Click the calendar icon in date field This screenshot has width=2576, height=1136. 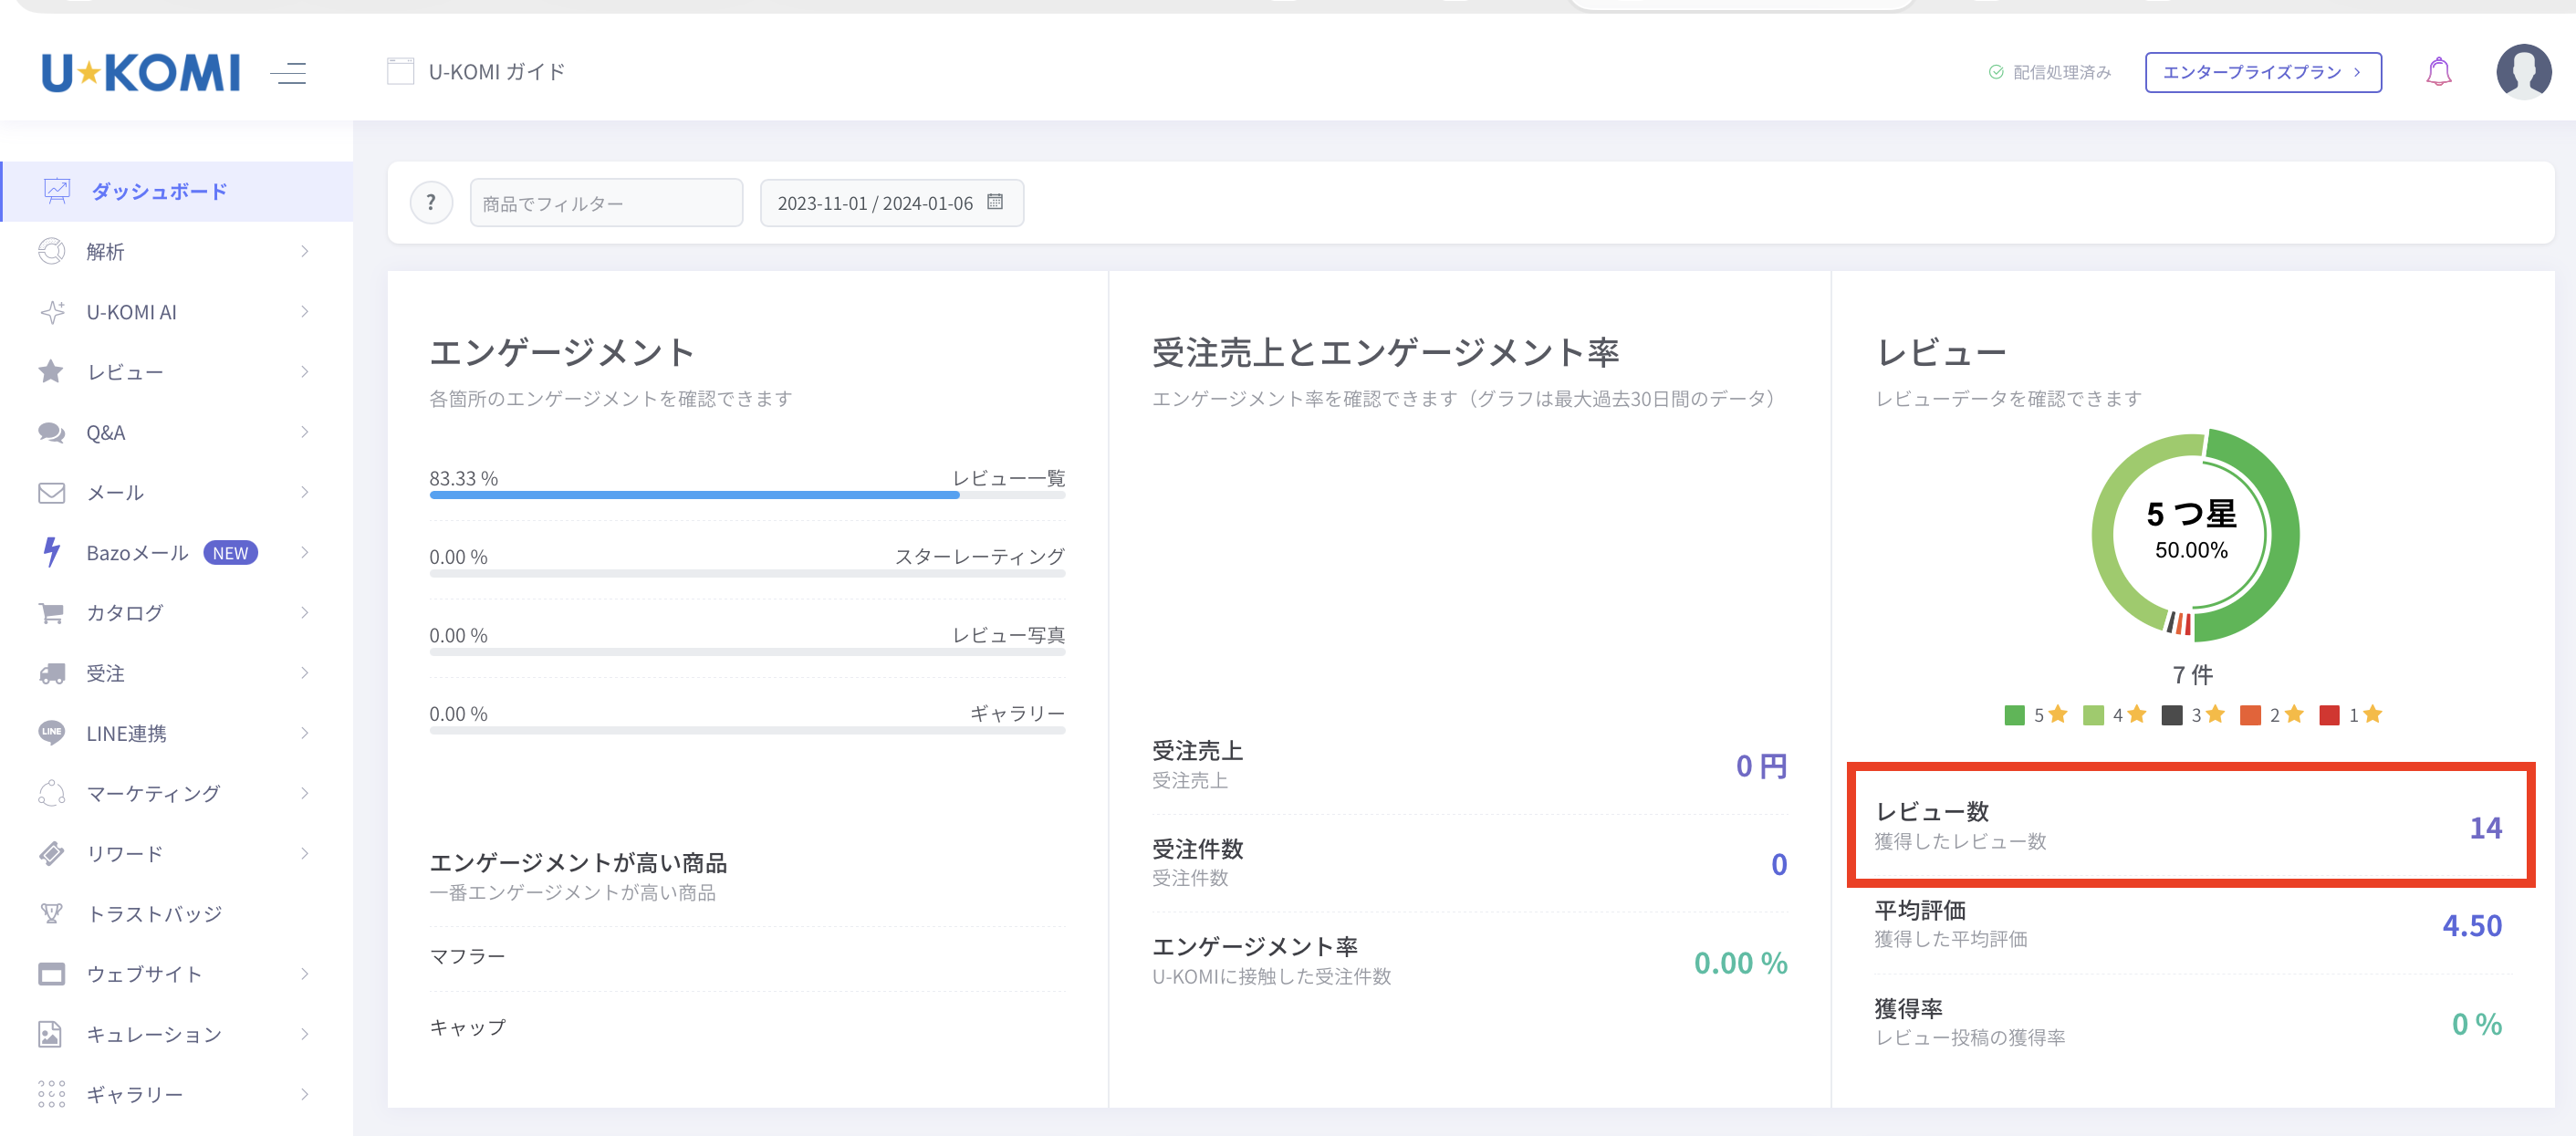(995, 202)
